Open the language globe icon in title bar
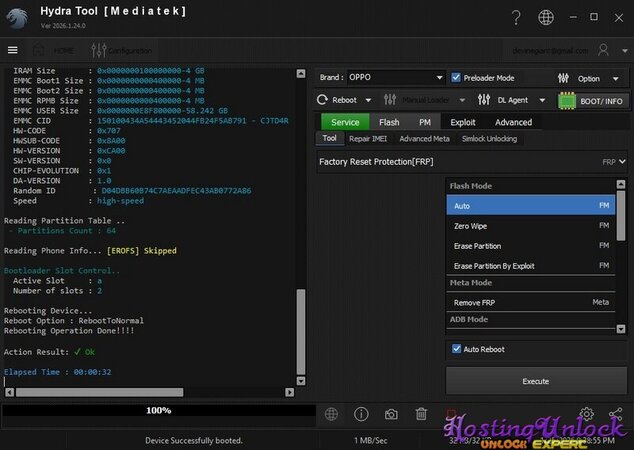This screenshot has width=634, height=450. pos(545,18)
